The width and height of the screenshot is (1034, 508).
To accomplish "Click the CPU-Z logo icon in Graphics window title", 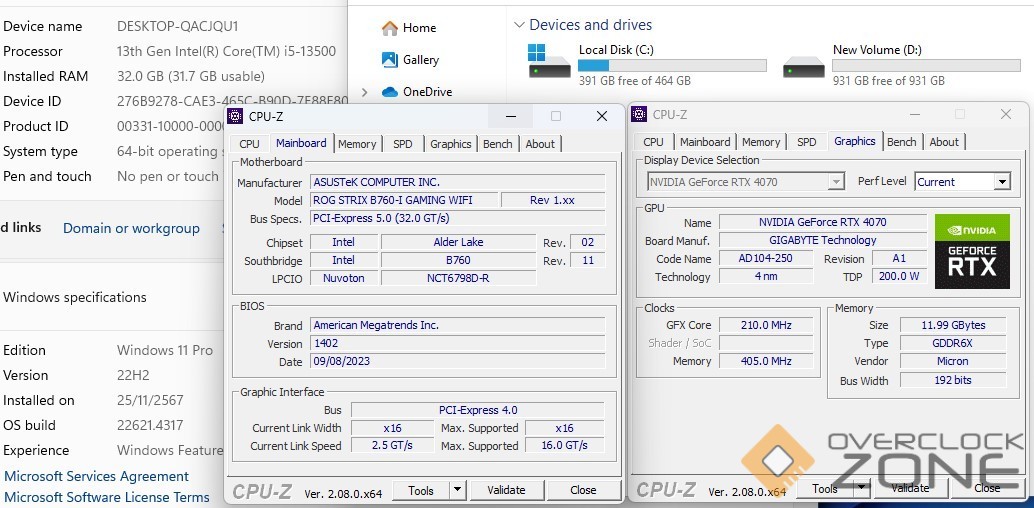I will 639,114.
